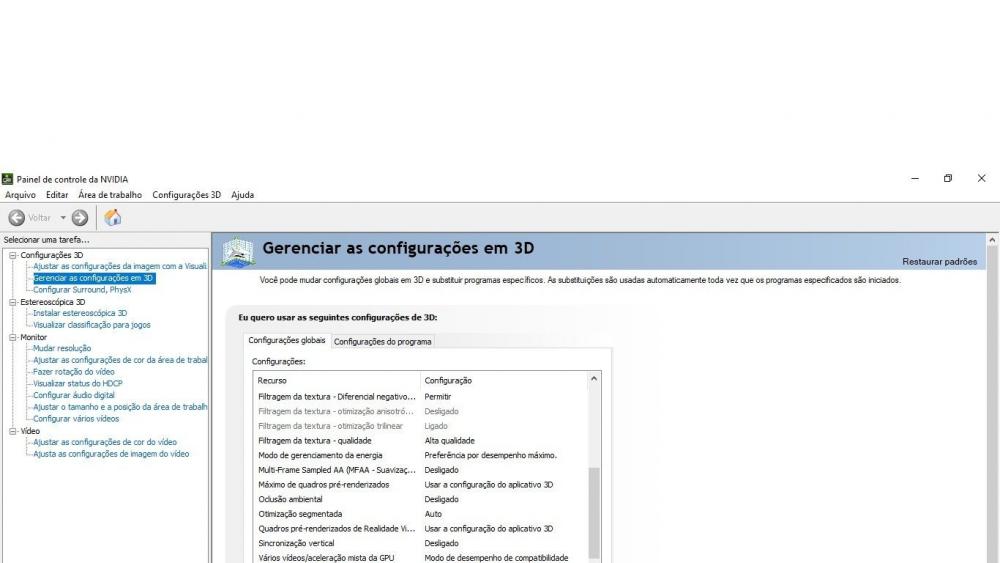Screen dimensions: 1000x563
Task: Click Restaurar padrões link
Action: (x=939, y=261)
